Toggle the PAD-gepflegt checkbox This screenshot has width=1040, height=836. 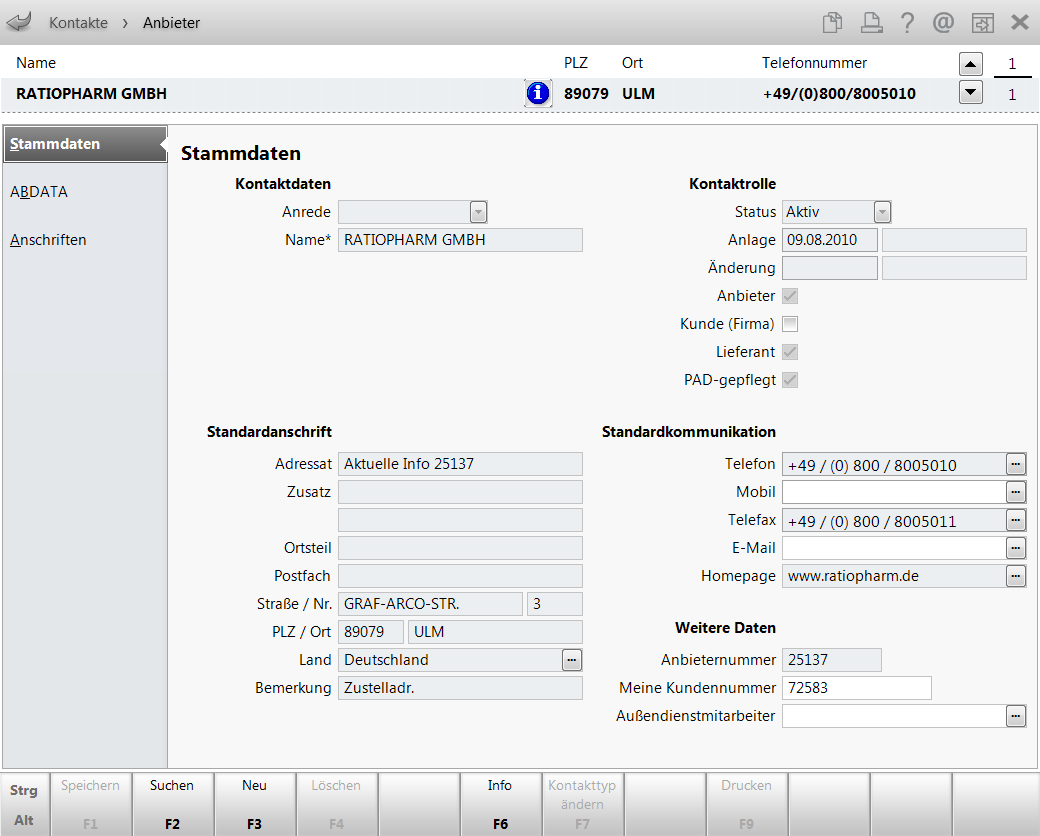[790, 380]
